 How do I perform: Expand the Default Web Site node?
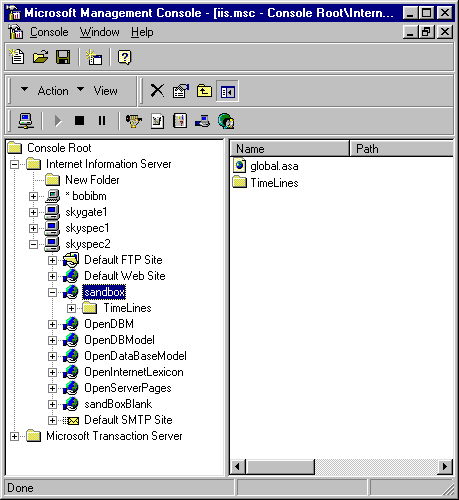point(52,276)
